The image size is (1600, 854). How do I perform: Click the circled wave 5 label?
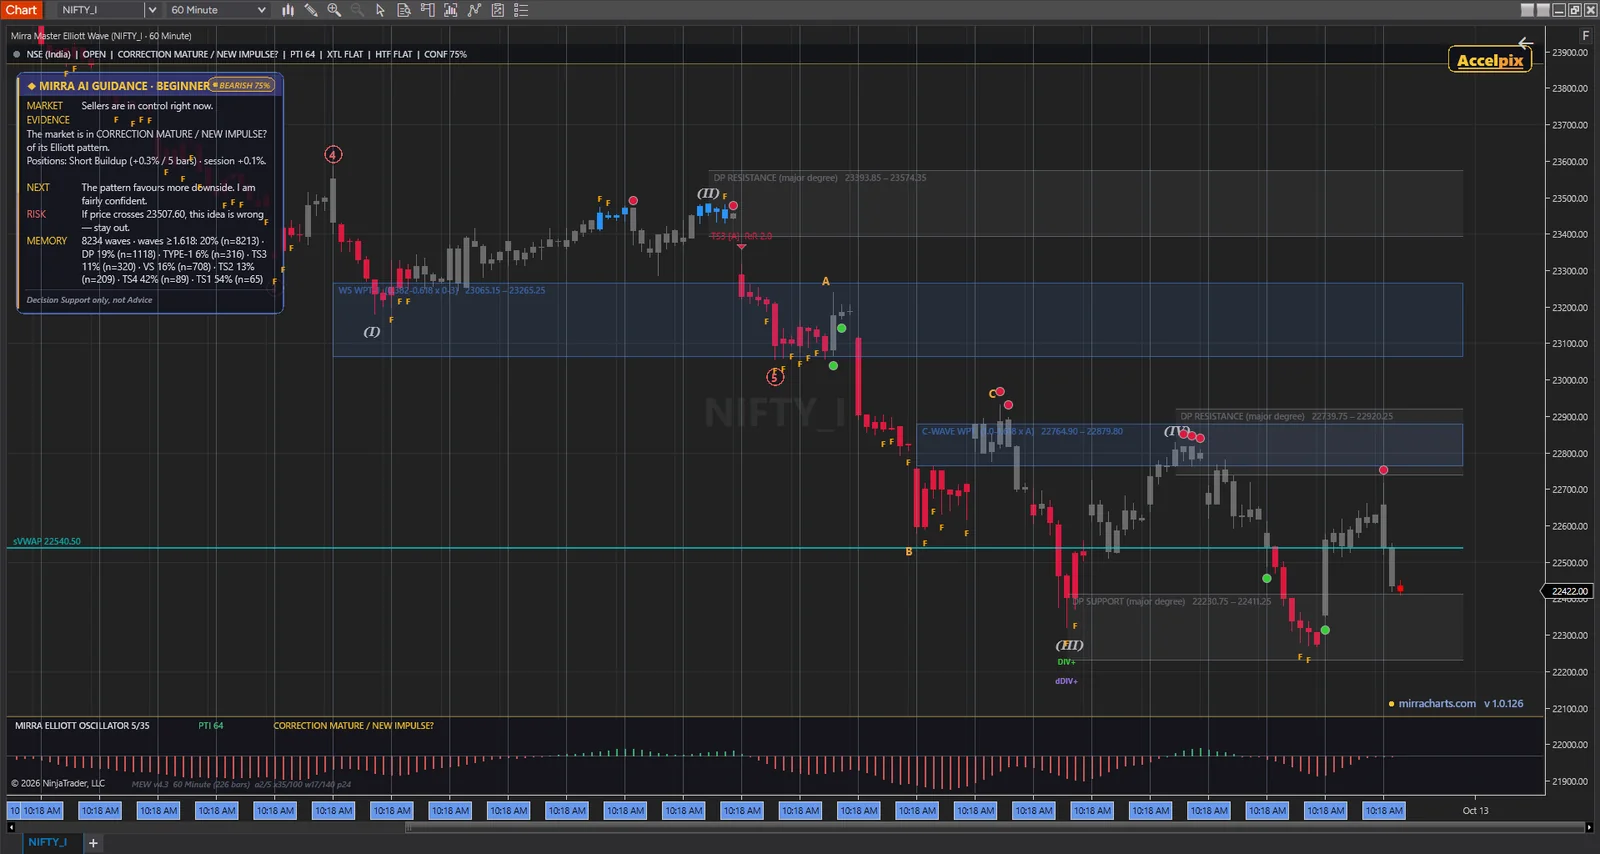pyautogui.click(x=774, y=377)
